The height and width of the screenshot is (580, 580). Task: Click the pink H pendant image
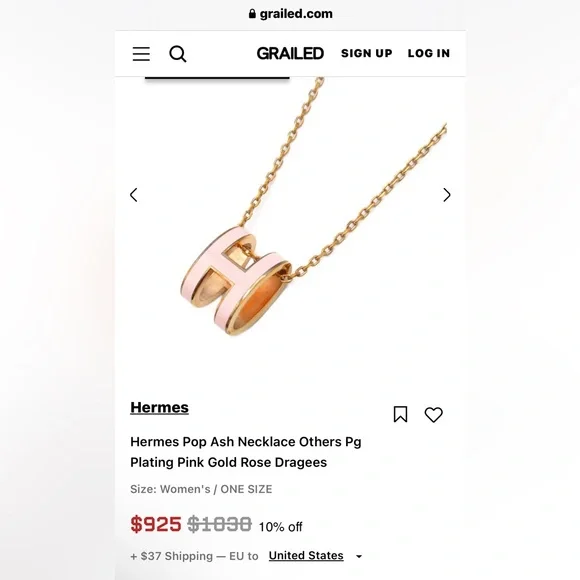236,280
